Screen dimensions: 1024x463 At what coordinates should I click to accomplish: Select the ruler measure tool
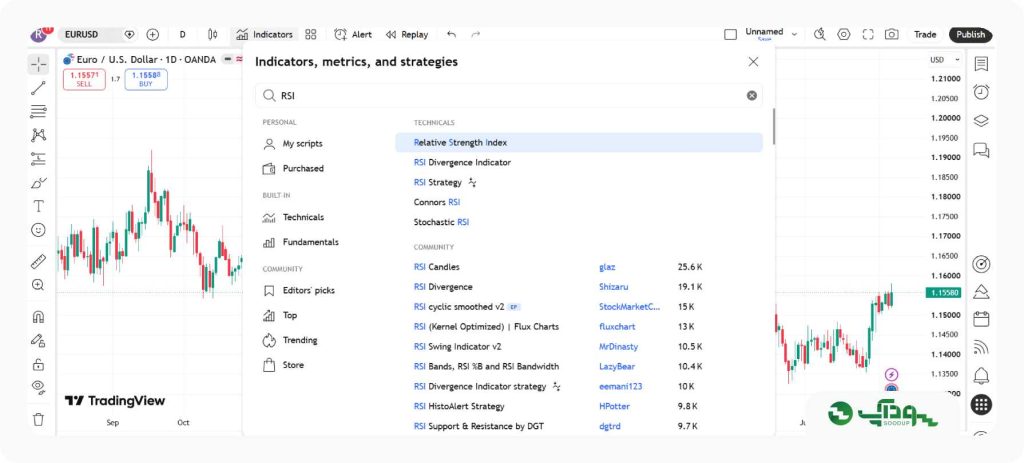[39, 261]
